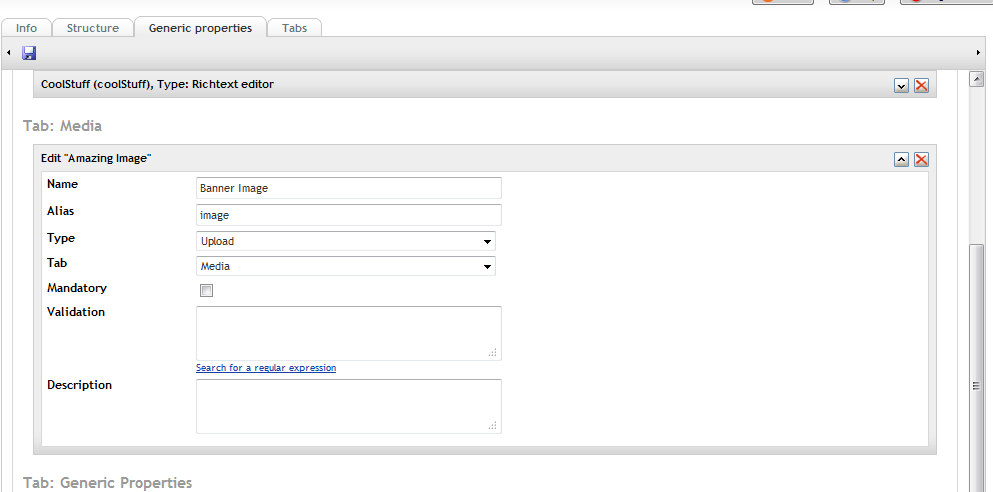Click inside the Validation text area
Image resolution: width=993 pixels, height=492 pixels.
349,334
